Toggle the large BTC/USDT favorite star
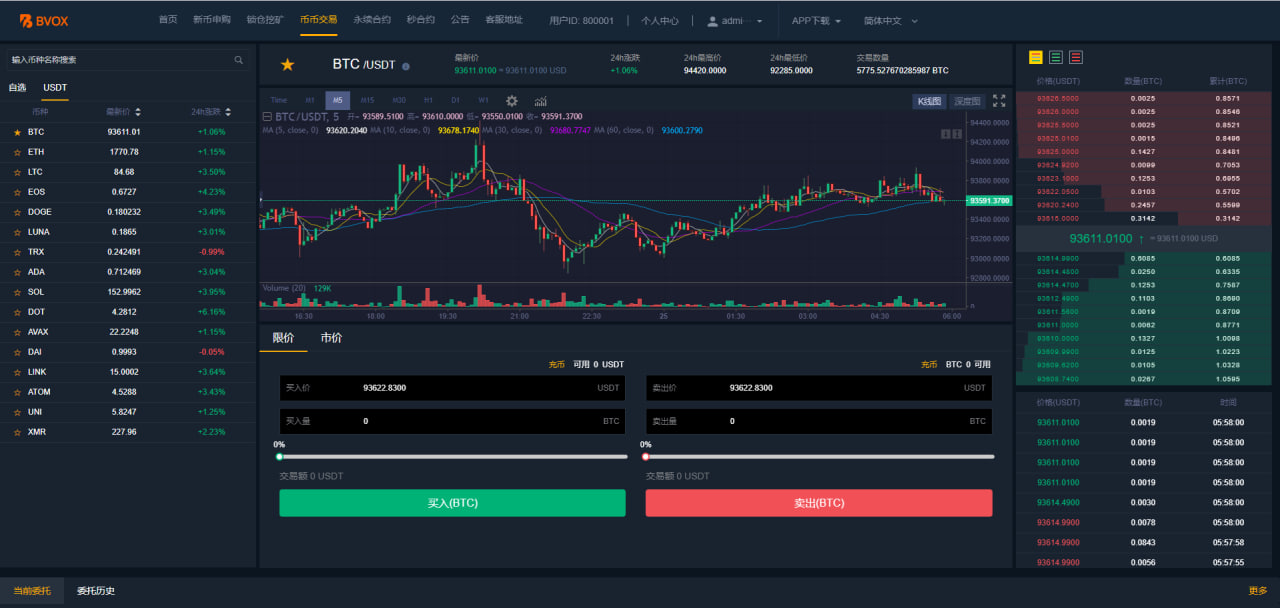 click(287, 65)
